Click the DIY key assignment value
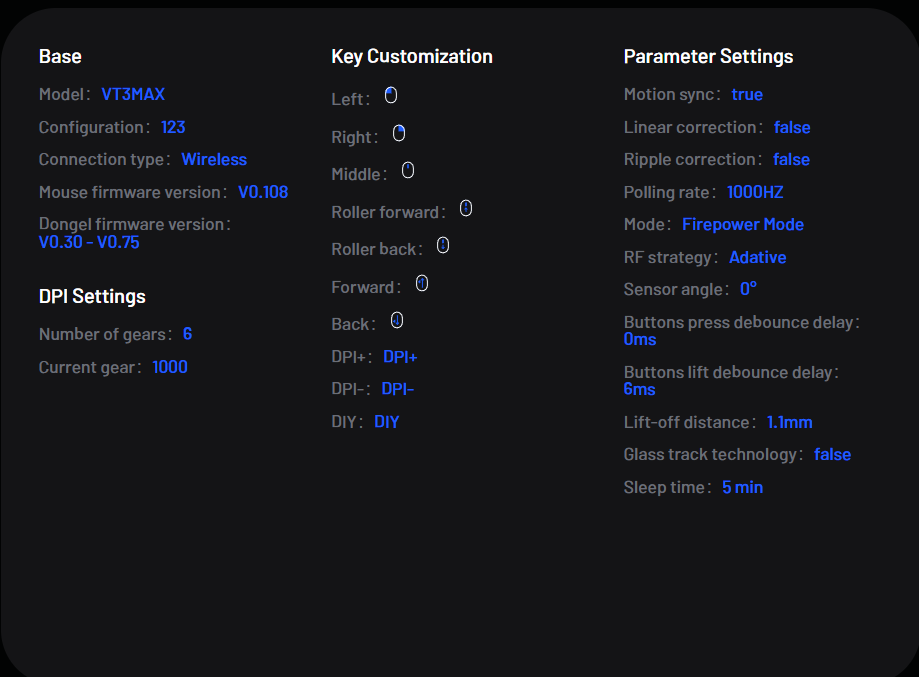Image resolution: width=919 pixels, height=677 pixels. (387, 422)
